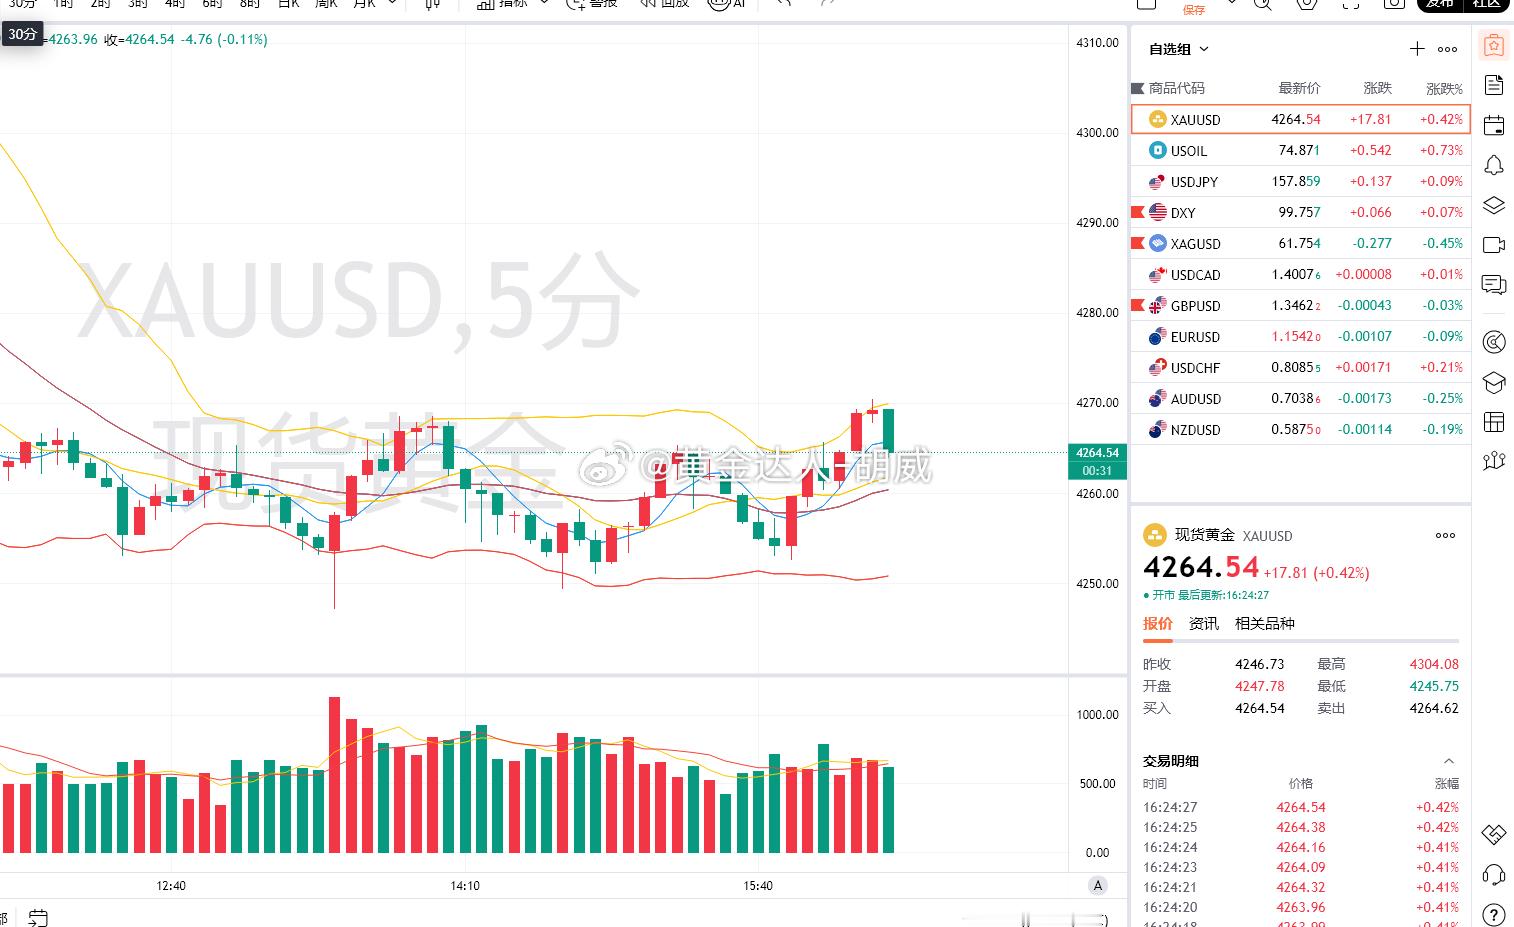Select the GBPUSD symbol name
The width and height of the screenshot is (1514, 927).
1196,306
